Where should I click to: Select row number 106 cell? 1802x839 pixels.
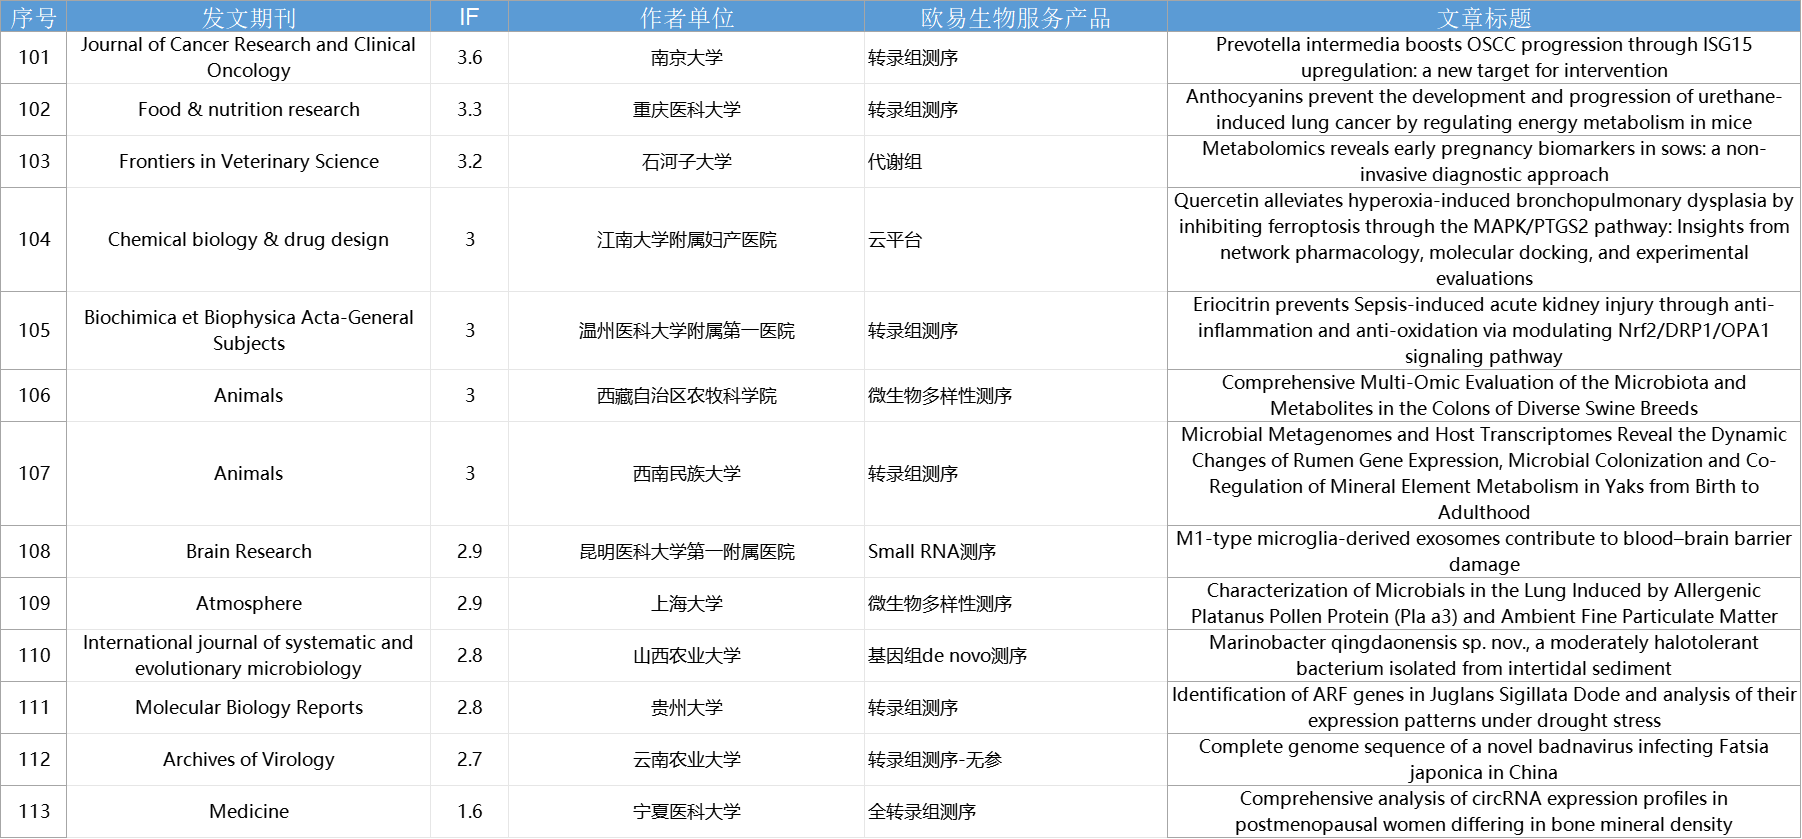(x=34, y=396)
